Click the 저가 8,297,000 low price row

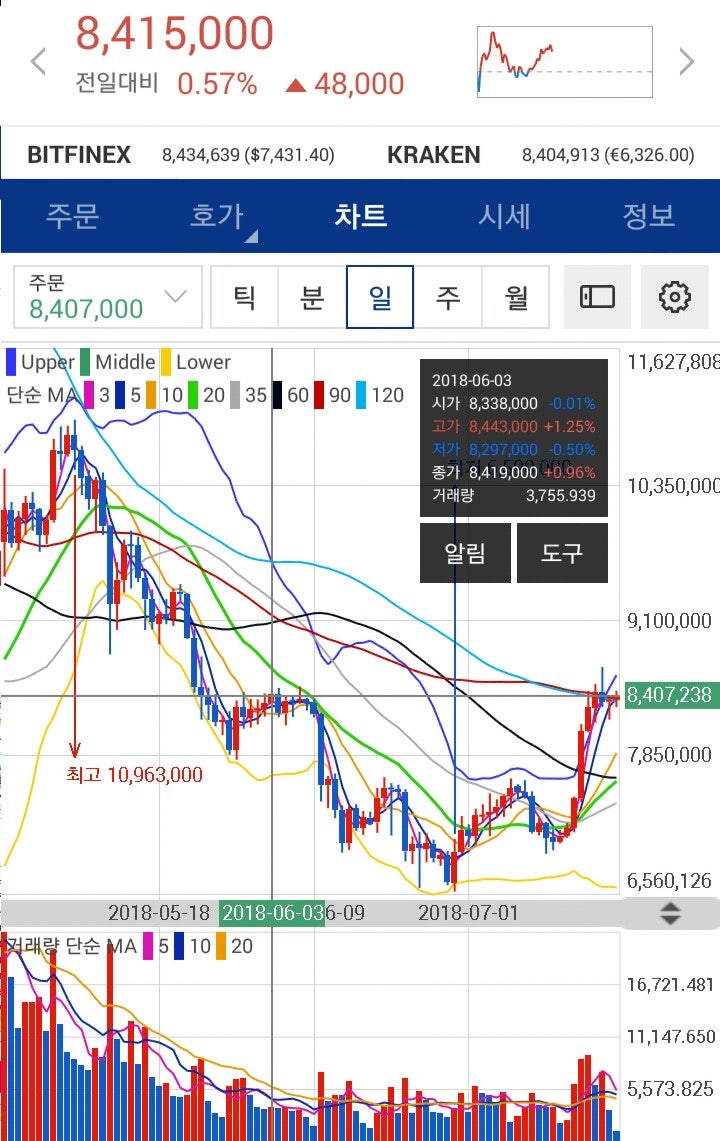pos(513,450)
